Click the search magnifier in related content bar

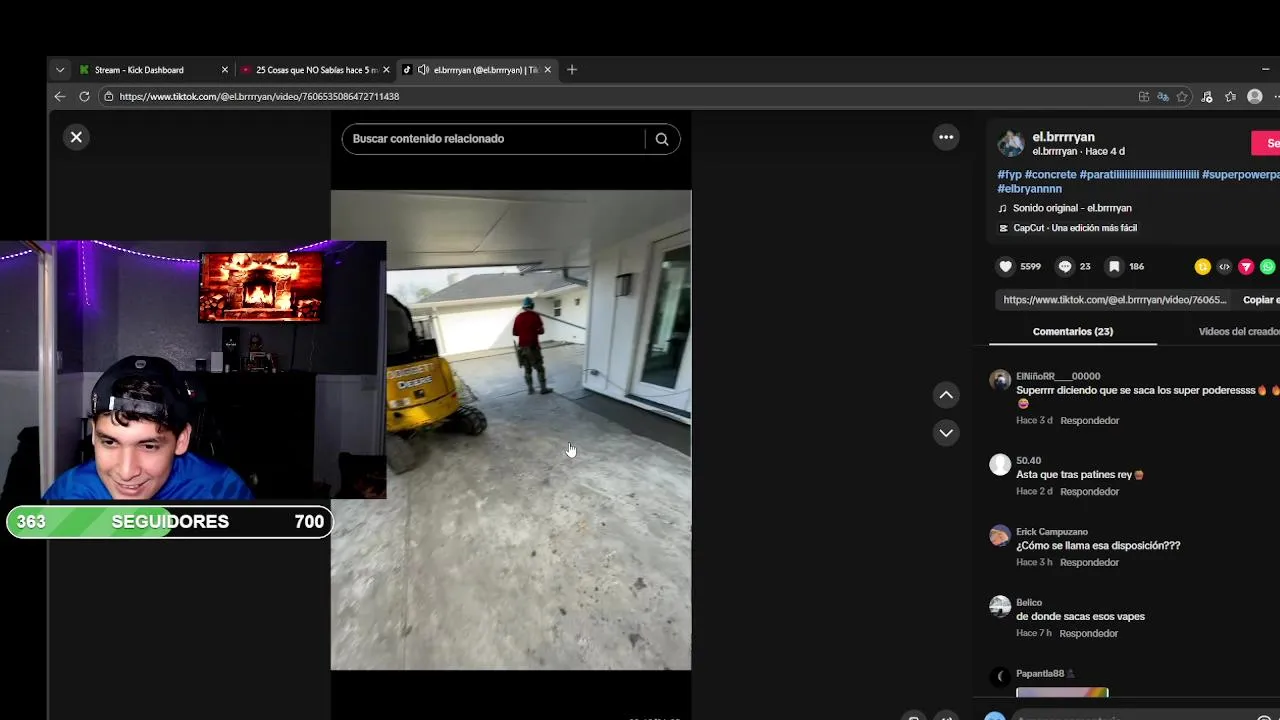662,139
